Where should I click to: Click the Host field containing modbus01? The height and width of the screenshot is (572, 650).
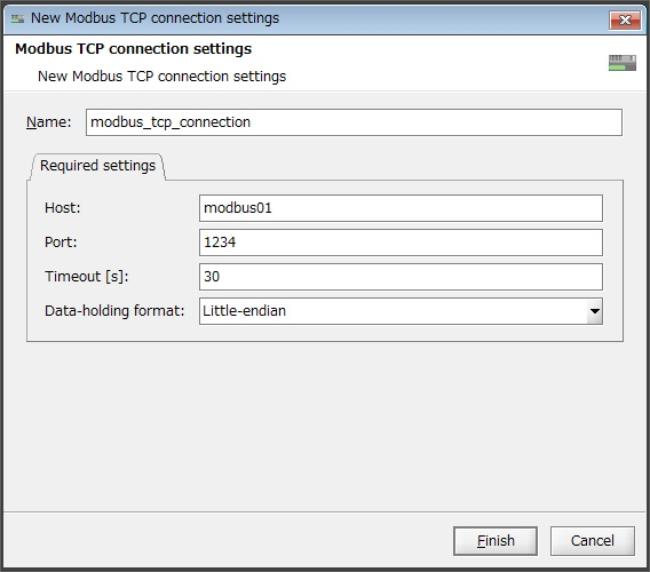tap(400, 208)
